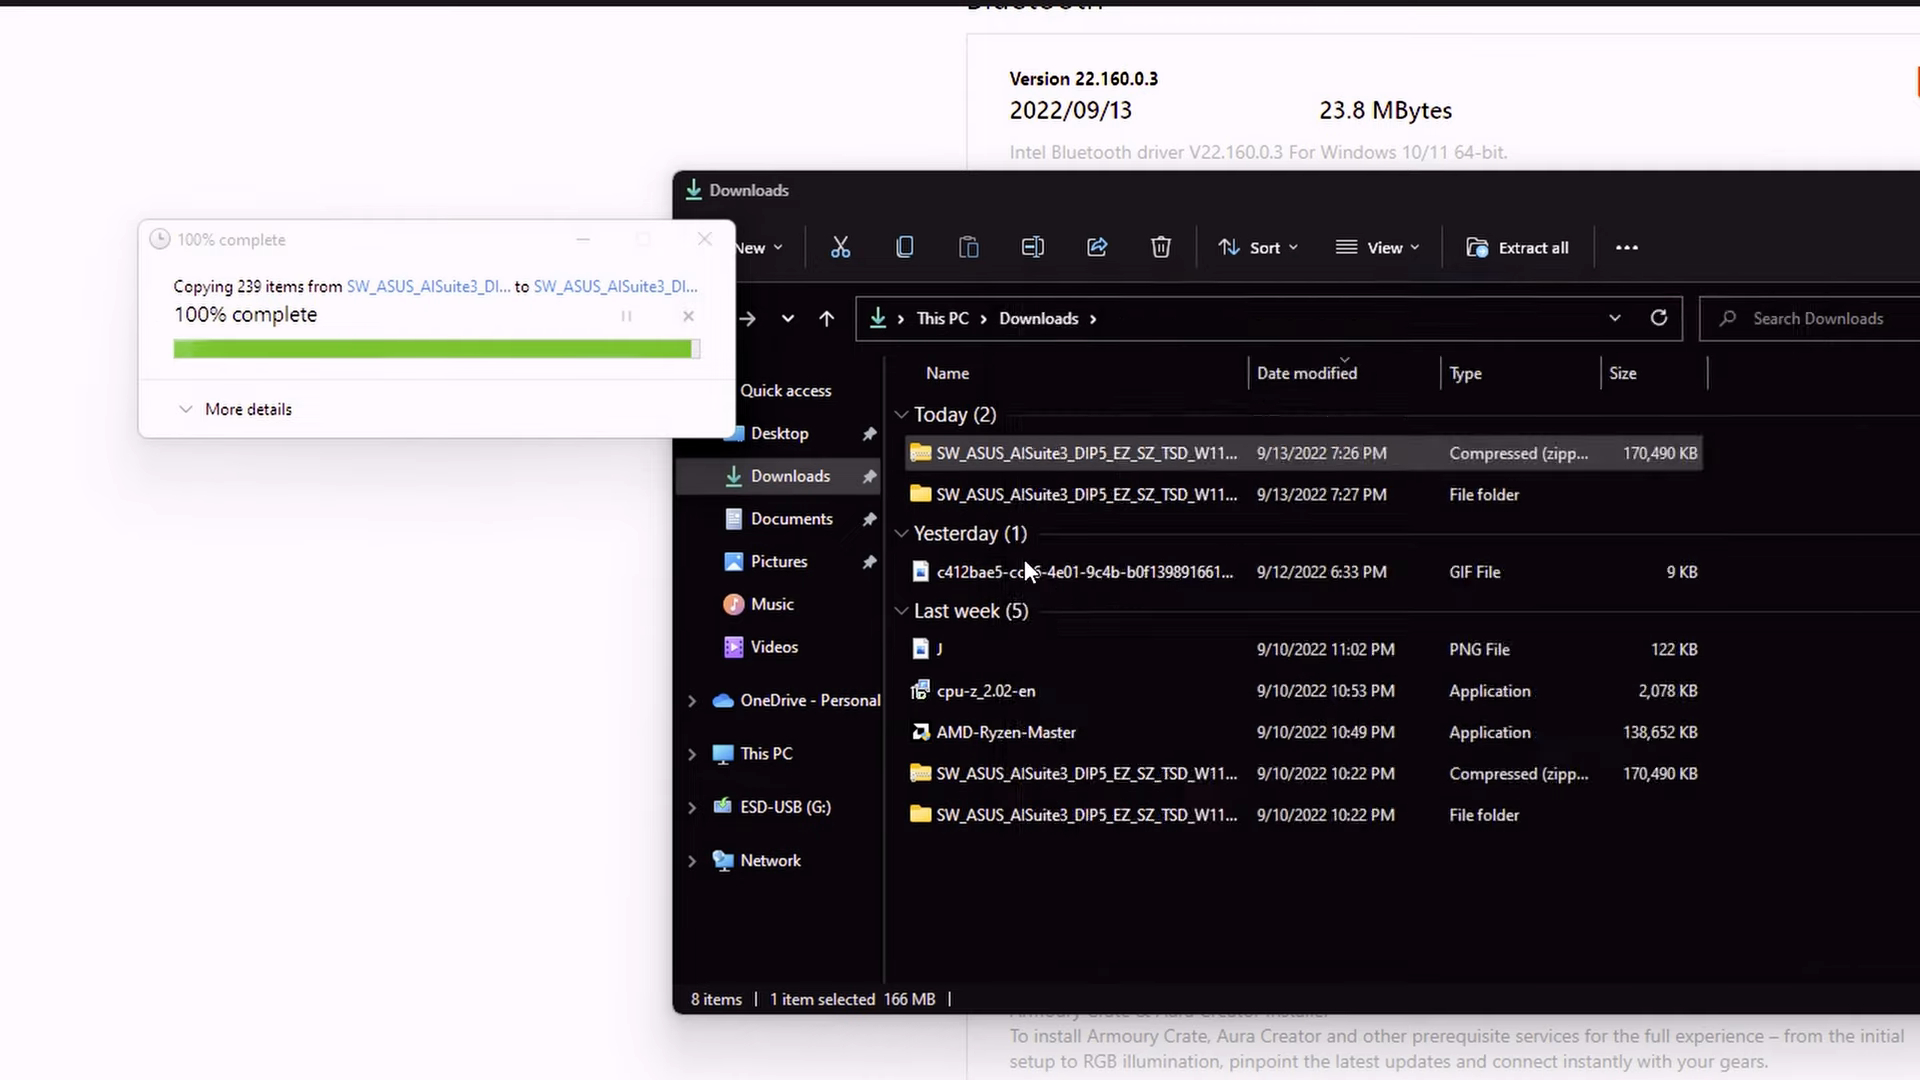Viewport: 1920px width, 1080px height.
Task: Expand the ESD-USB (G:) tree node
Action: [691, 807]
